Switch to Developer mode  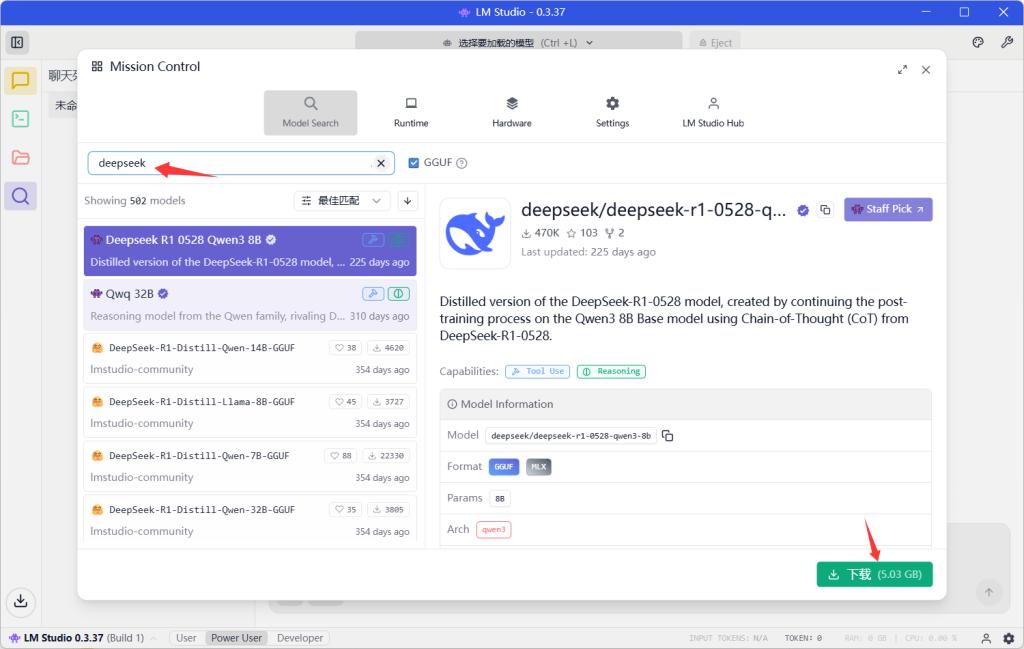[x=300, y=638]
